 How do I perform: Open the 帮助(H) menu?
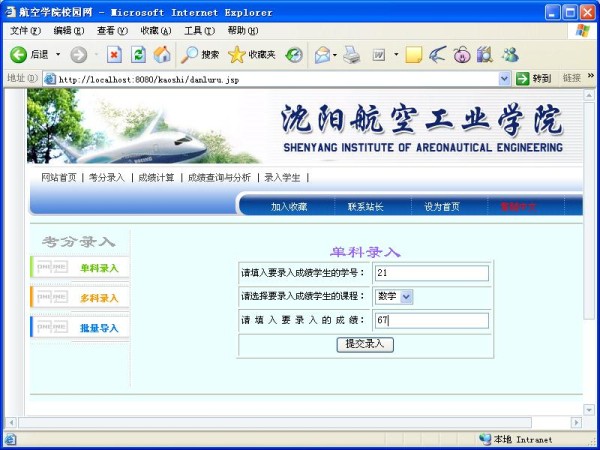(x=243, y=31)
